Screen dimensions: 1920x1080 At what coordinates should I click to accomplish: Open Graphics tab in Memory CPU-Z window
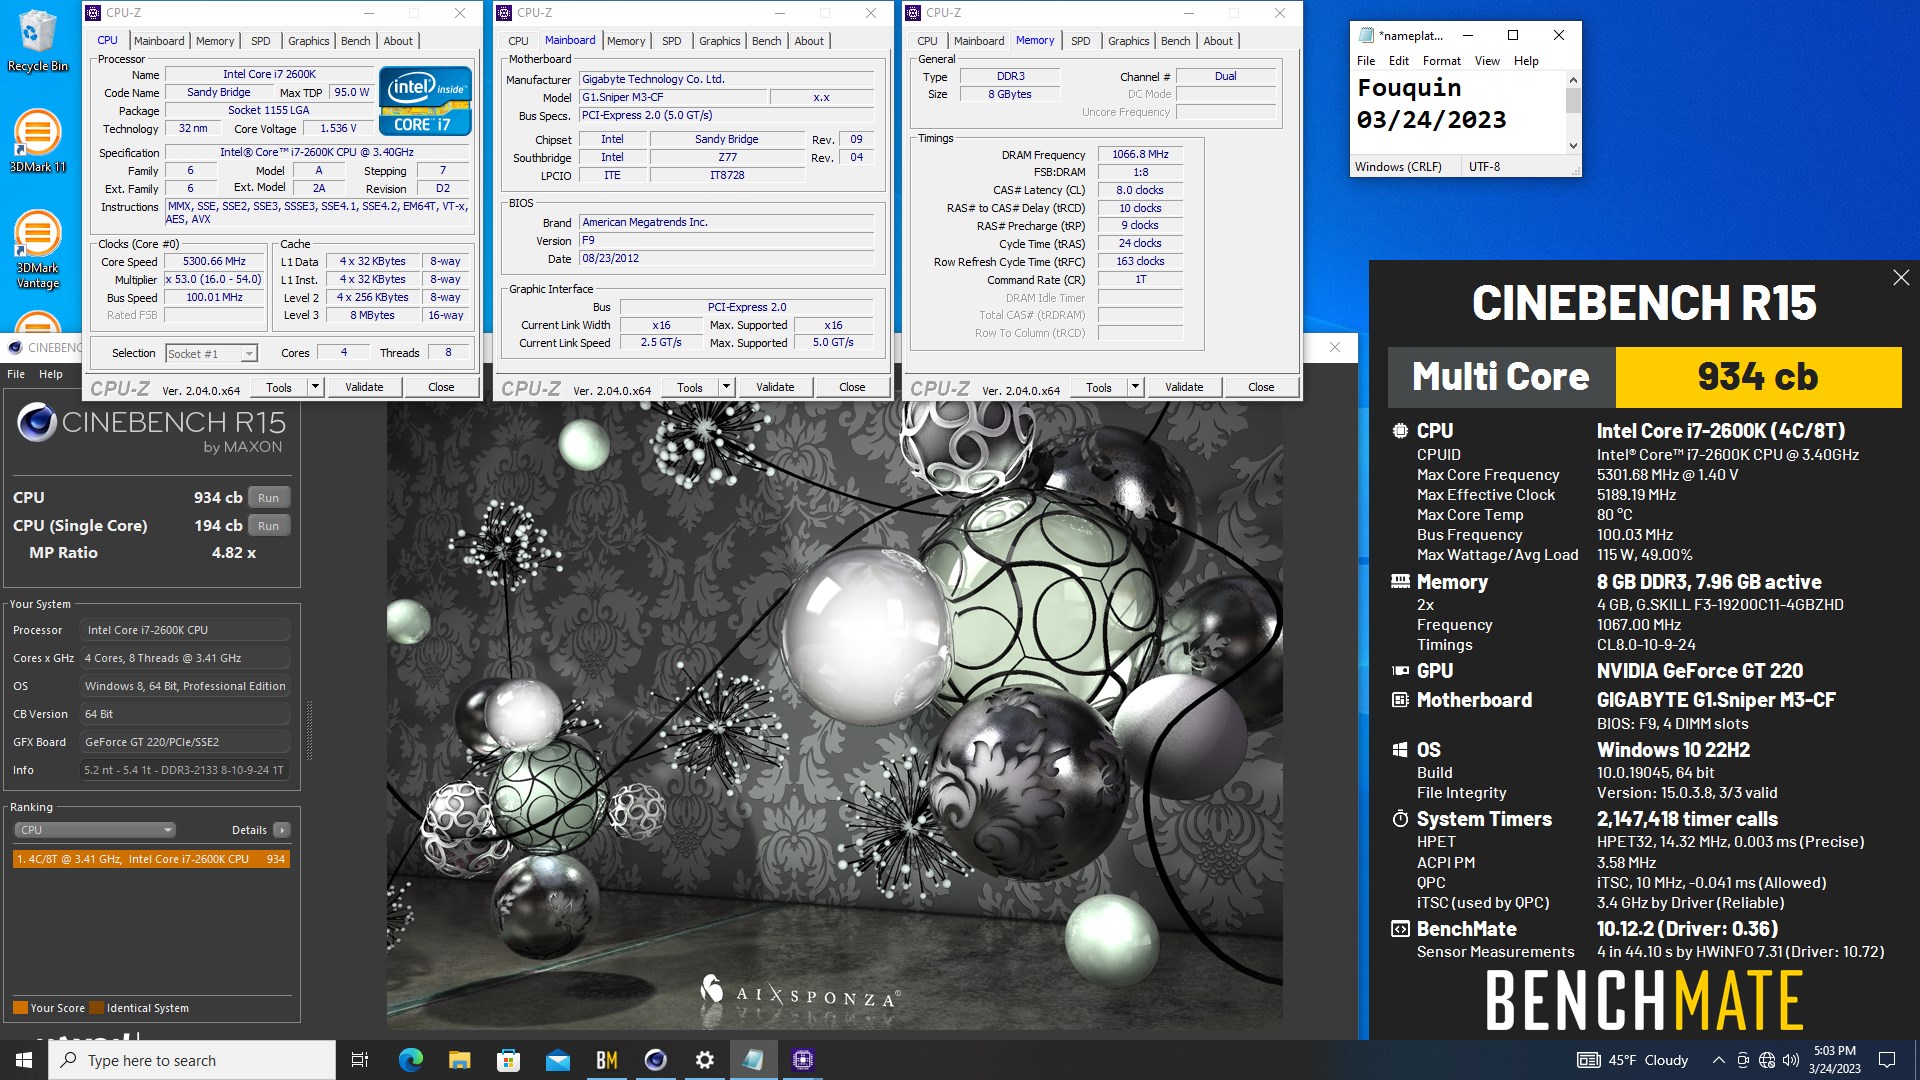[1128, 41]
